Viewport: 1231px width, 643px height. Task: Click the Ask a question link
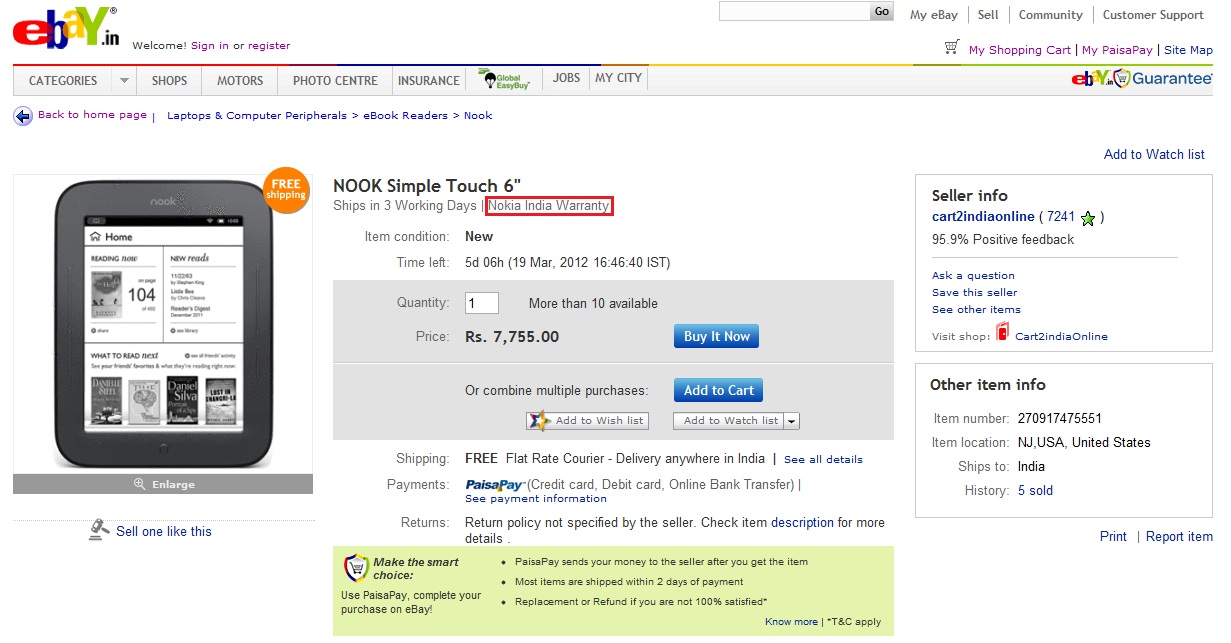pos(973,276)
